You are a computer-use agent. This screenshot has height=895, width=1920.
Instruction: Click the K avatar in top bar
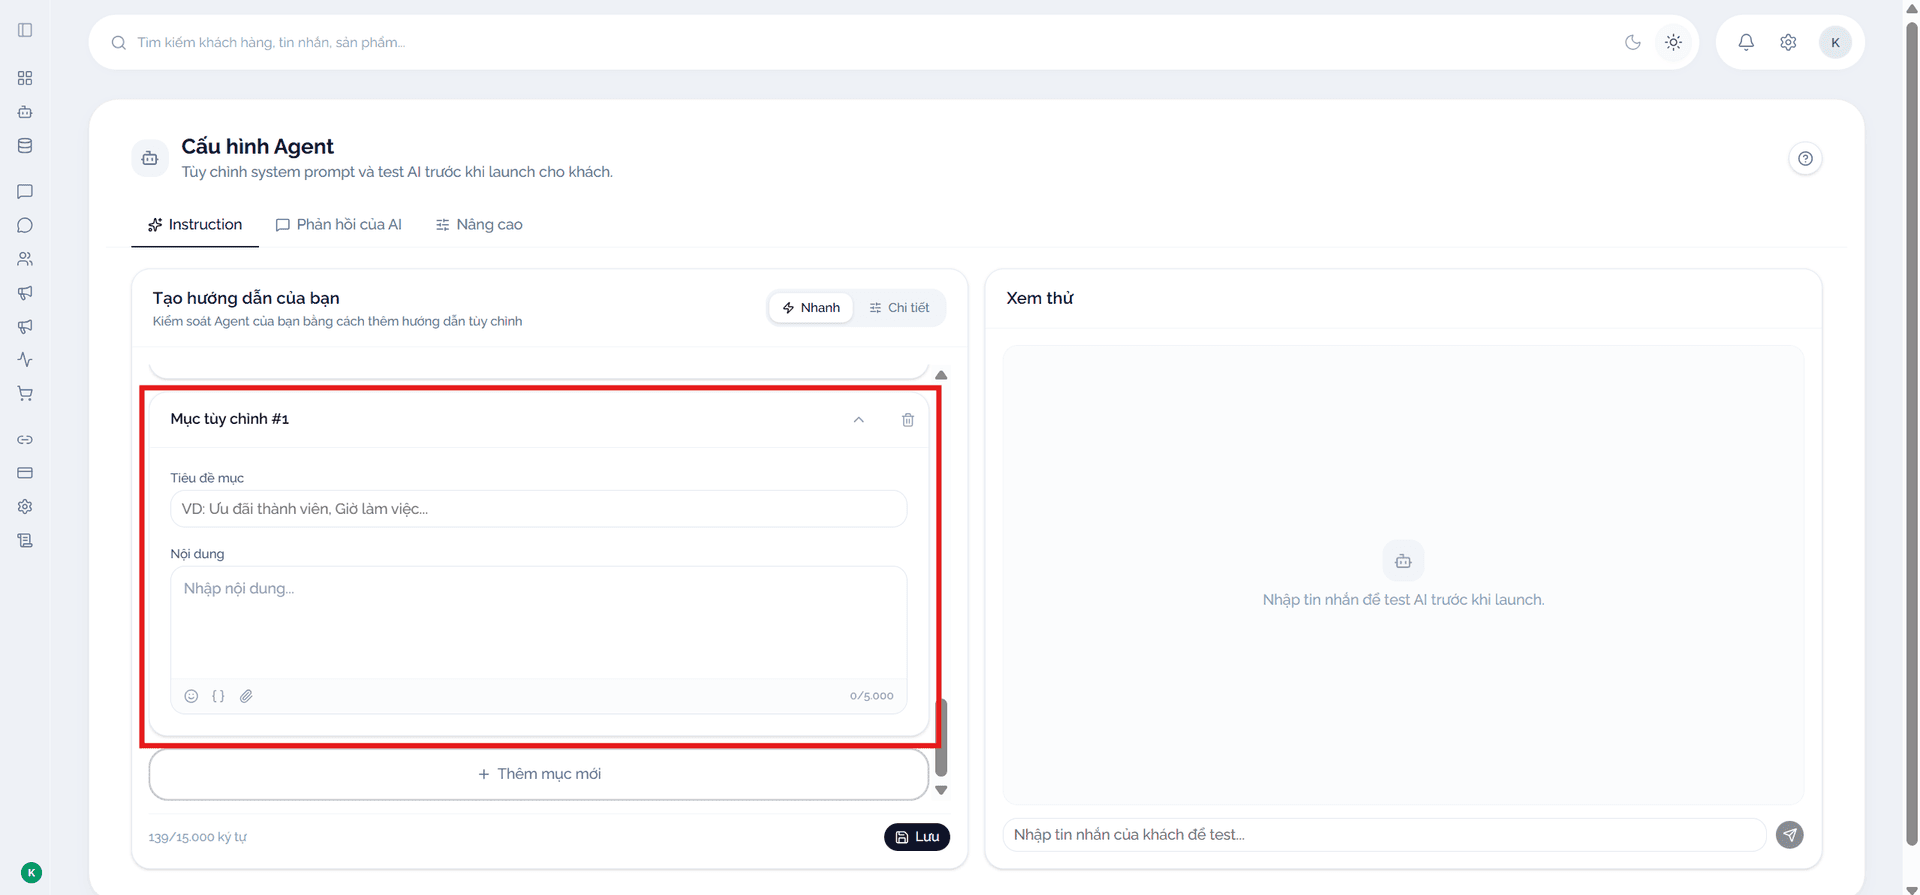1835,42
